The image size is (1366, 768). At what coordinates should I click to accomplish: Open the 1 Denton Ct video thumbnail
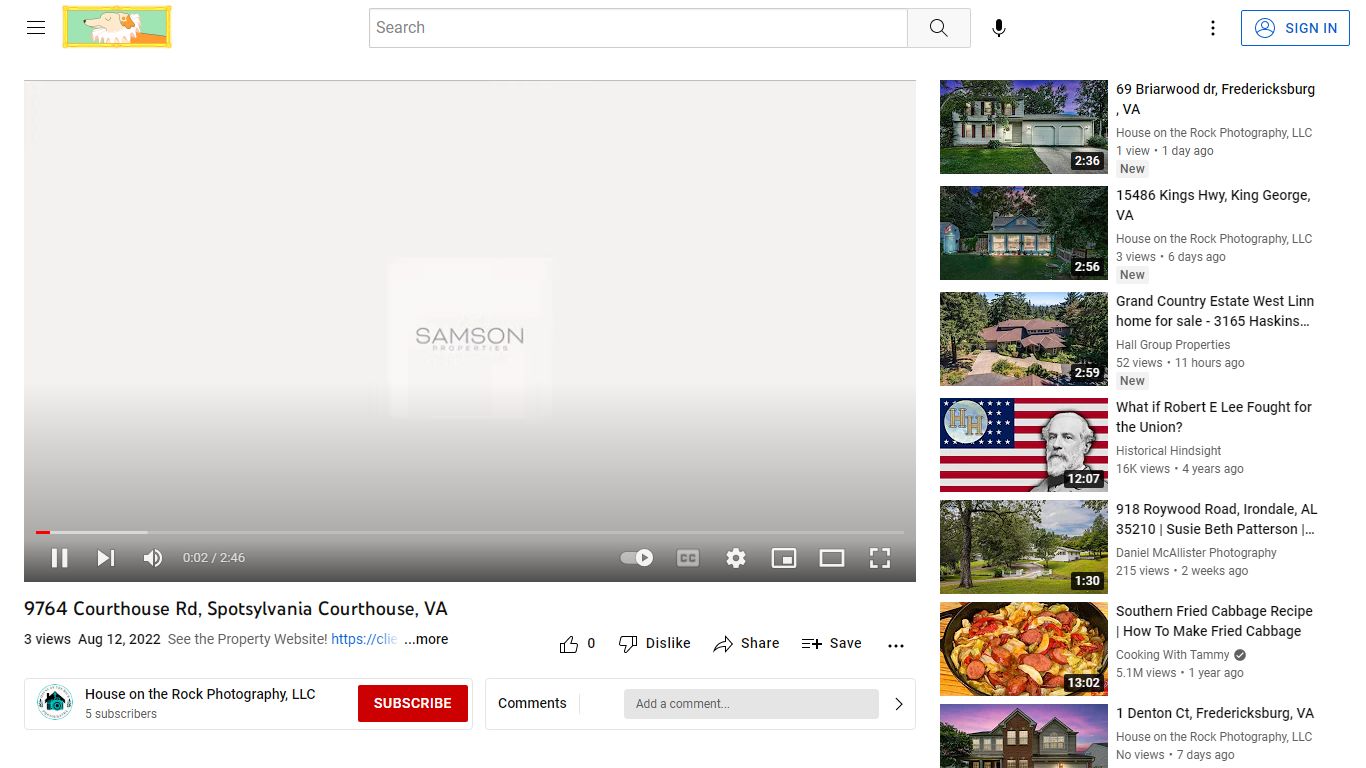pyautogui.click(x=1024, y=736)
